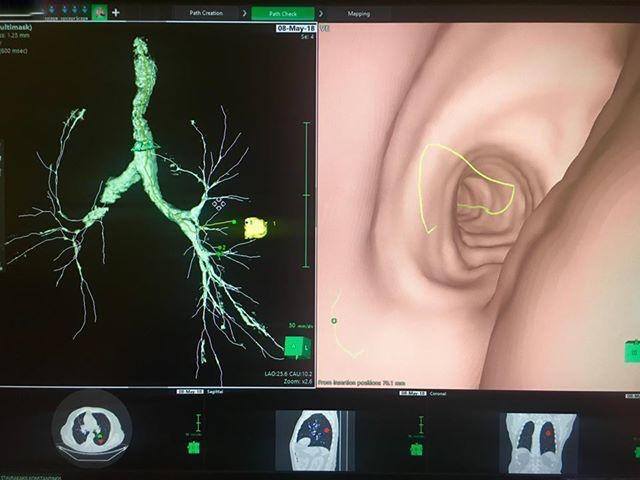This screenshot has height=480, width=640.
Task: Click the green circle marker on yellow path overlay
Action: [334, 321]
